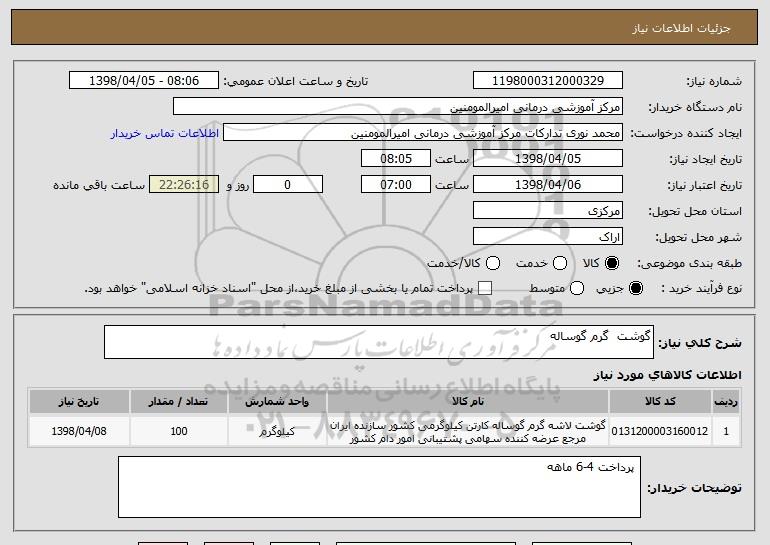Click the public announcement date field 1398/04/05 - 08:06
This screenshot has width=770, height=545.
[x=144, y=81]
